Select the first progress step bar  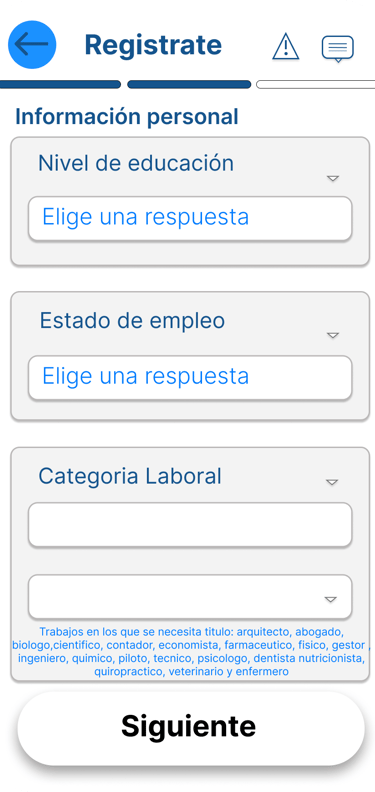tap(60, 84)
